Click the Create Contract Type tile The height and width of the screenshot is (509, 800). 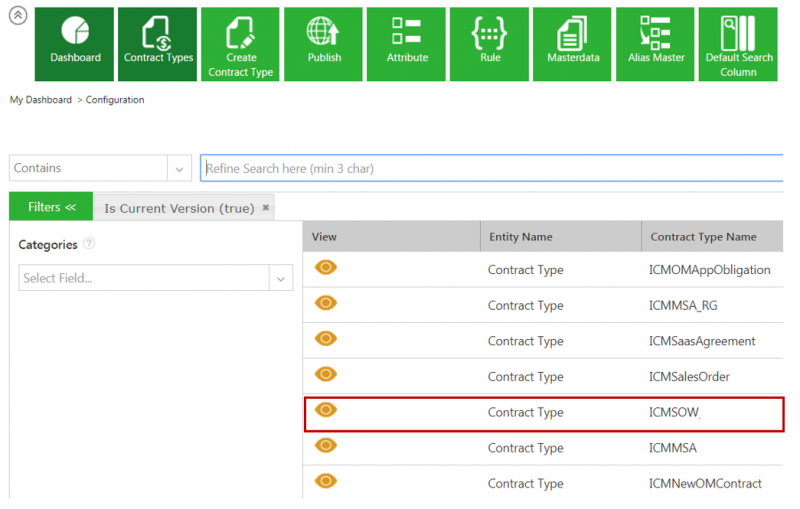(241, 44)
